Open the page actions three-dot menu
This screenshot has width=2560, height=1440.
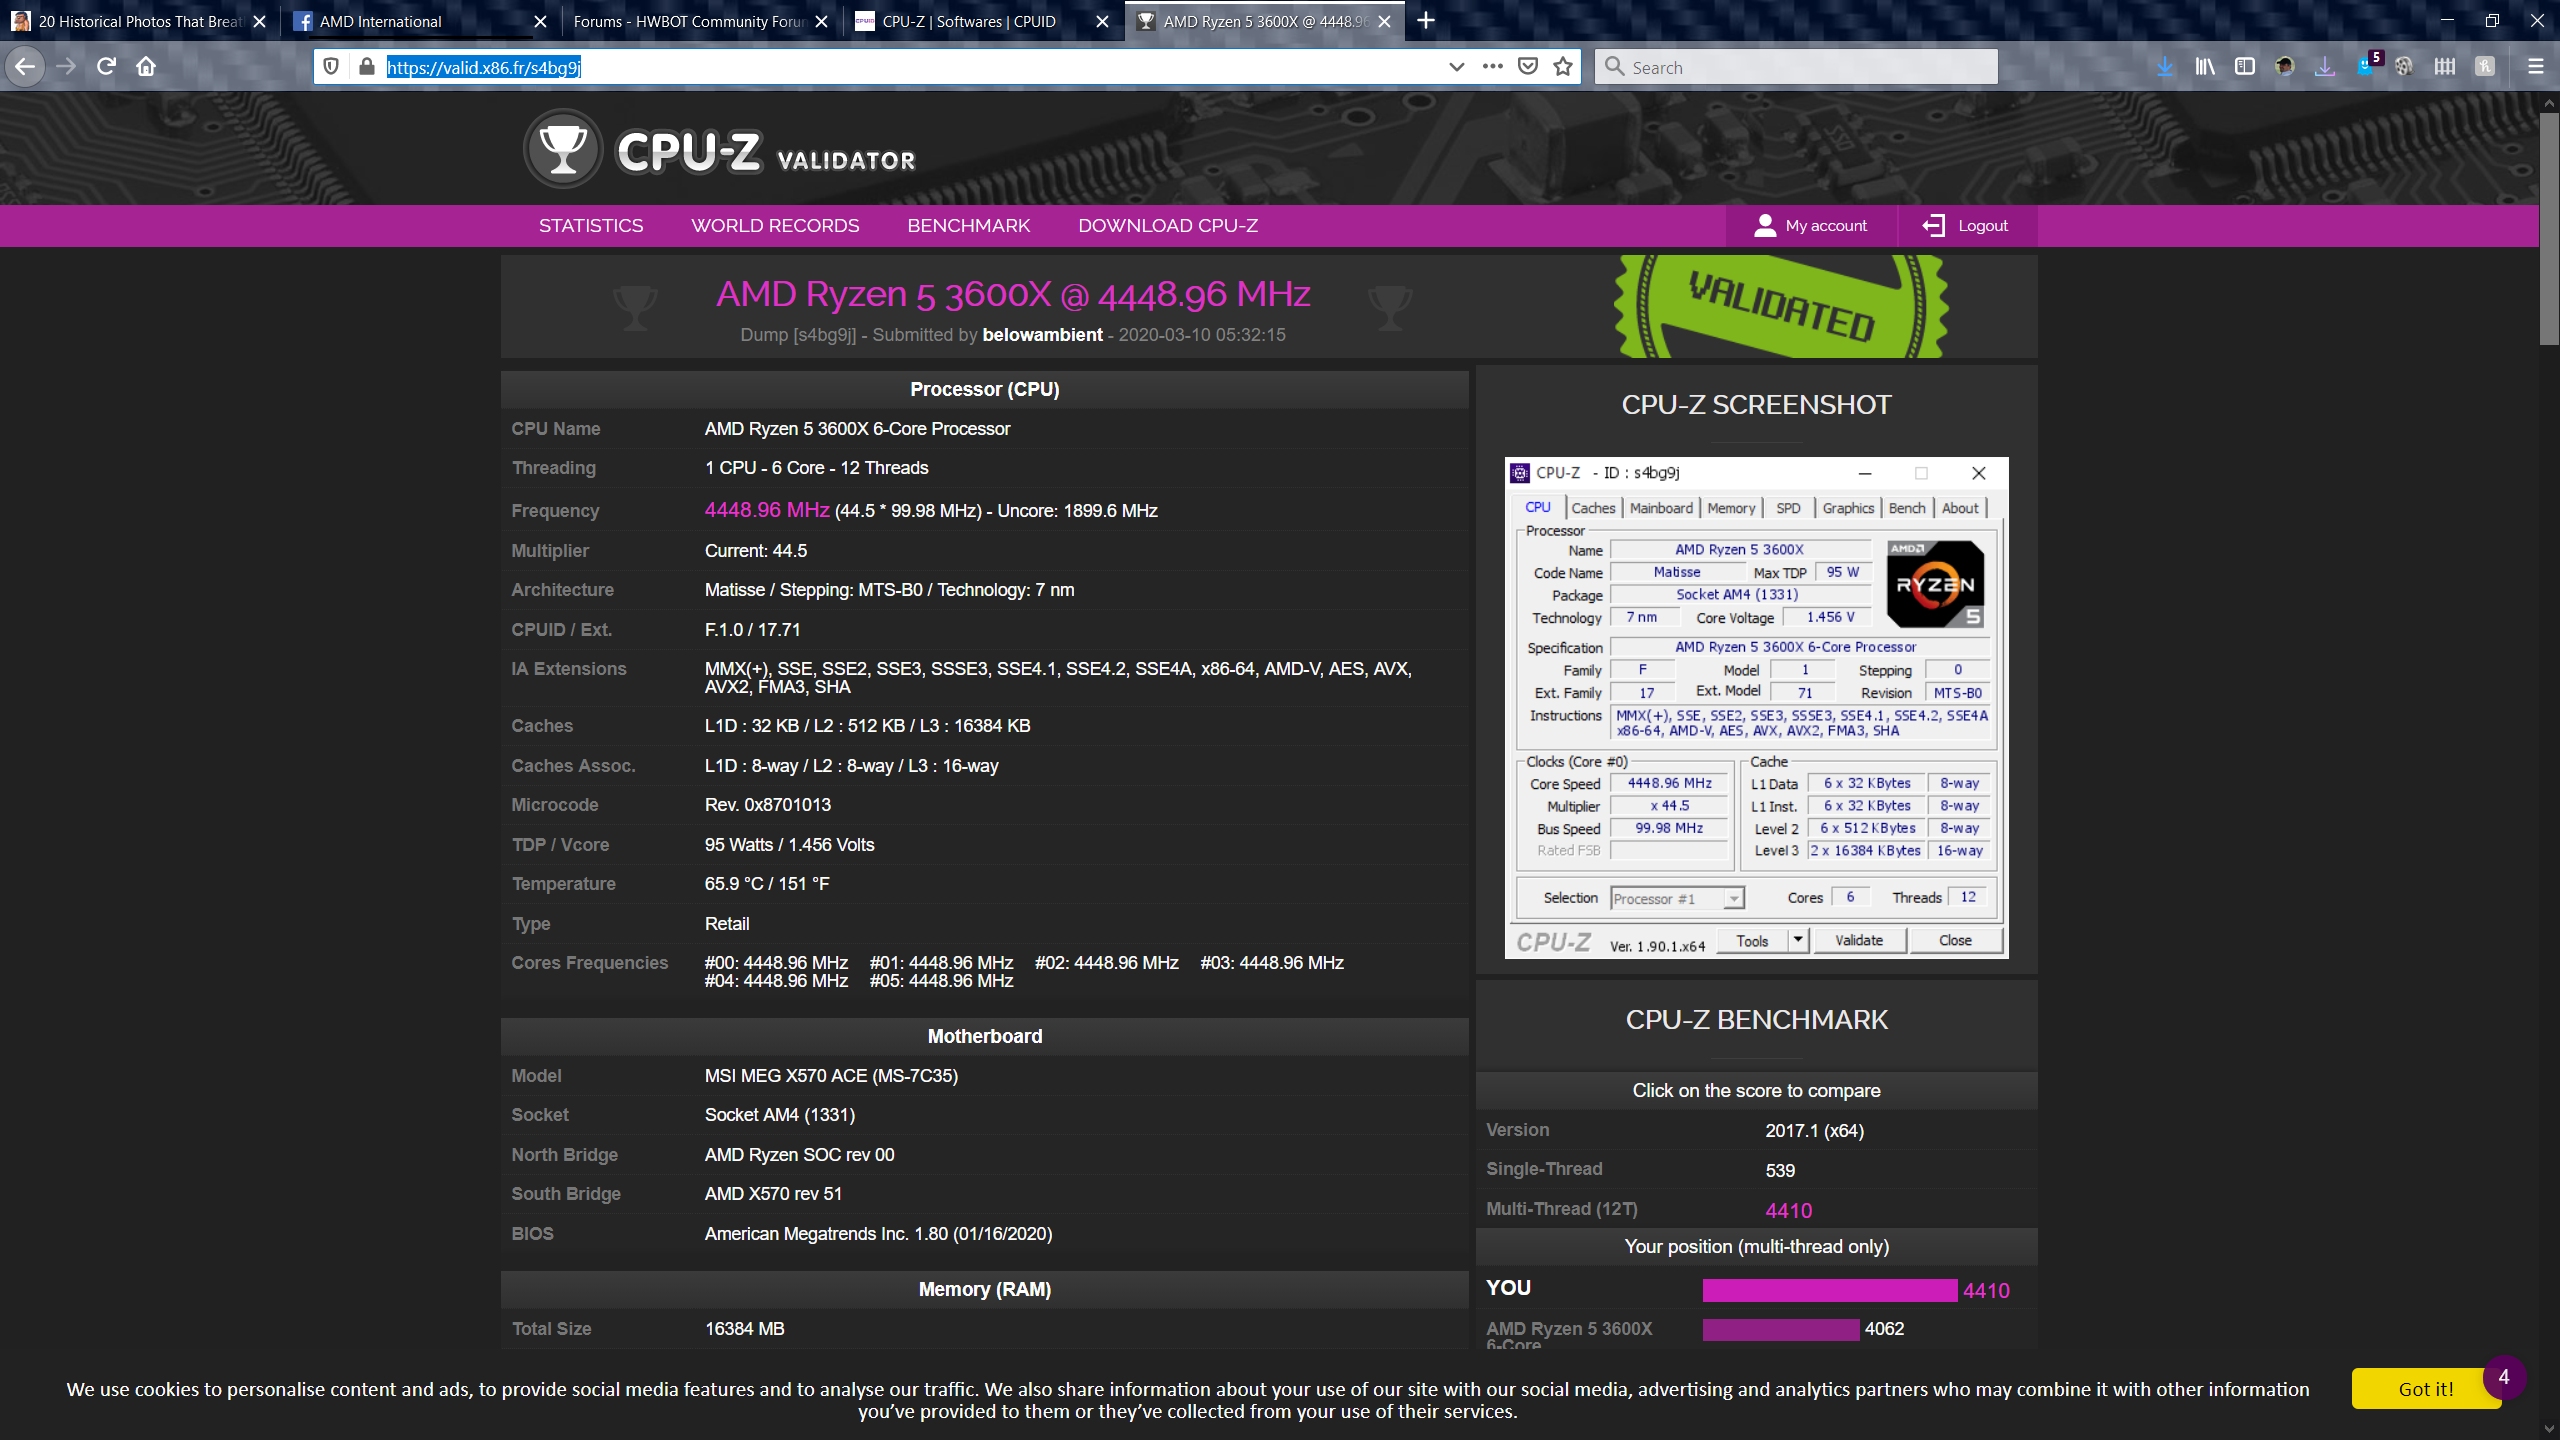coord(1492,67)
